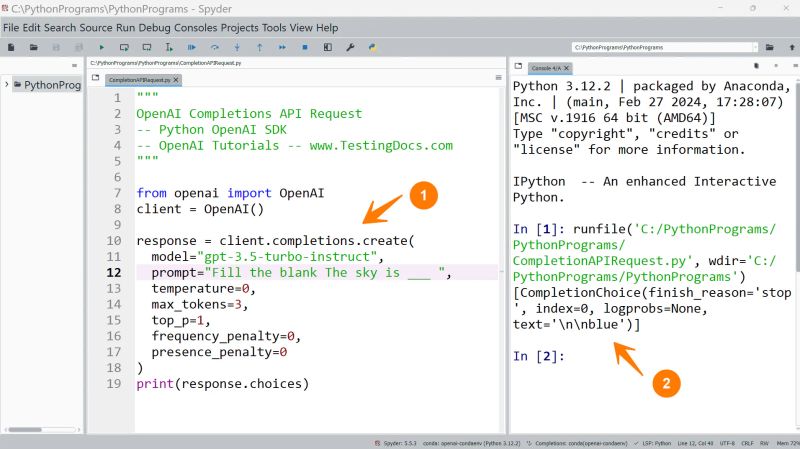Screen dimensions: 800x449
Task: Click the Spyder 5.5.3 status entry
Action: click(x=395, y=443)
